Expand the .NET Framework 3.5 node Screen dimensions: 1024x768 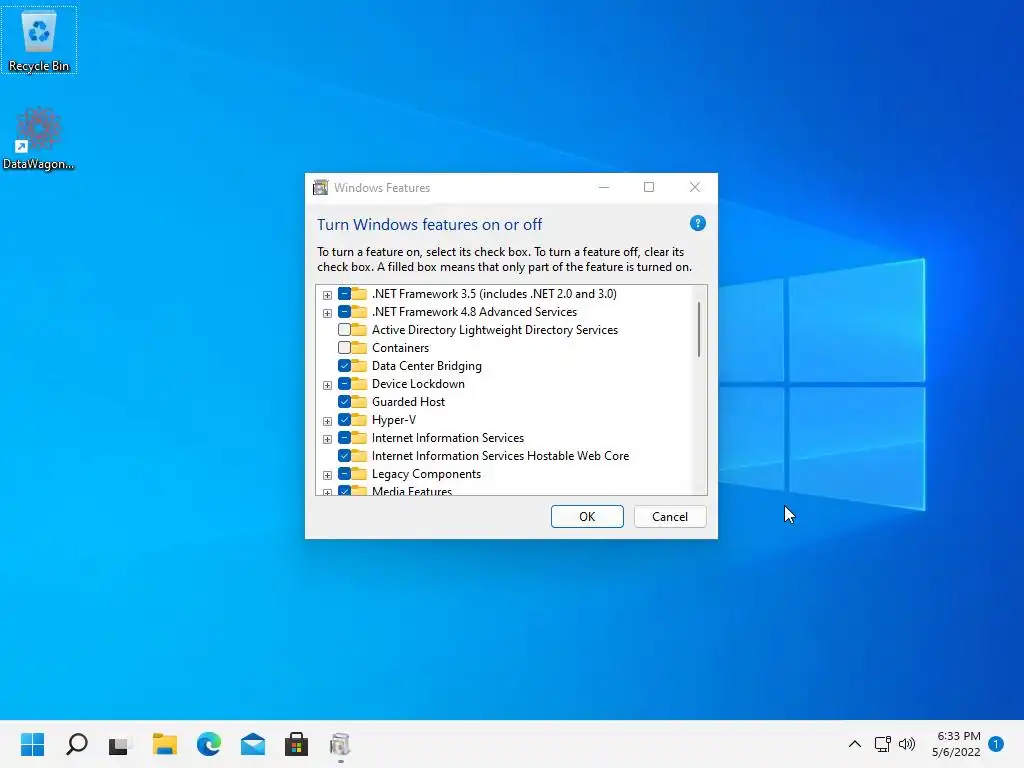pos(327,295)
